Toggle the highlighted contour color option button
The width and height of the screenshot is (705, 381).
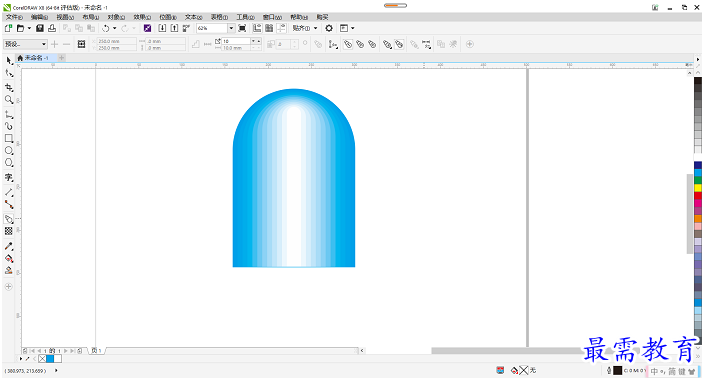(x=399, y=44)
